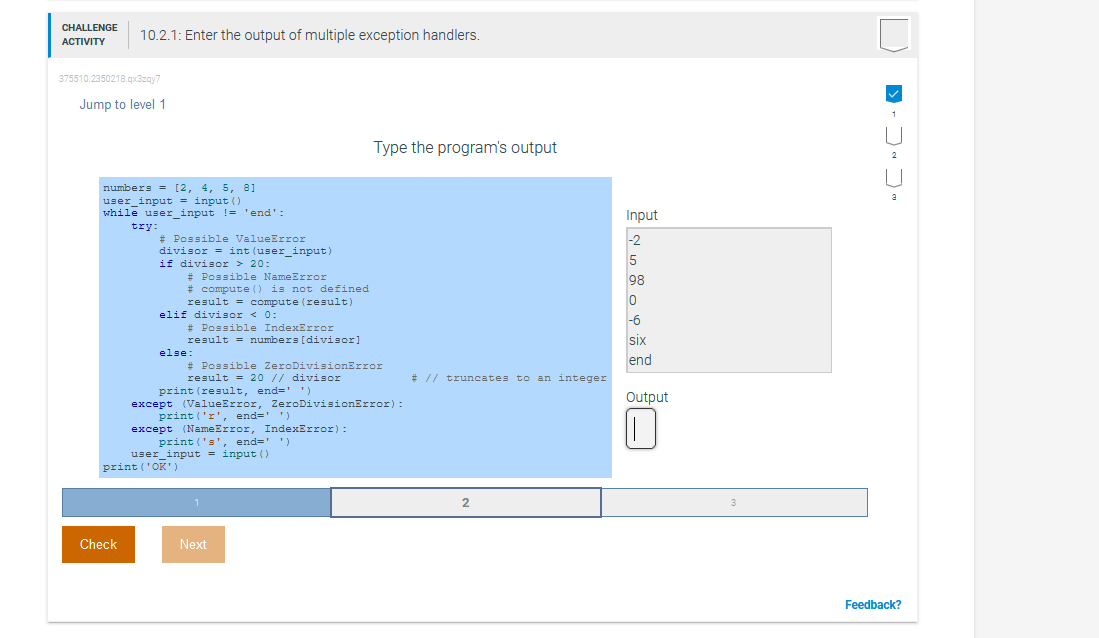Click the bottom chevron labeled 3
This screenshot has width=1099, height=638.
tap(893, 180)
